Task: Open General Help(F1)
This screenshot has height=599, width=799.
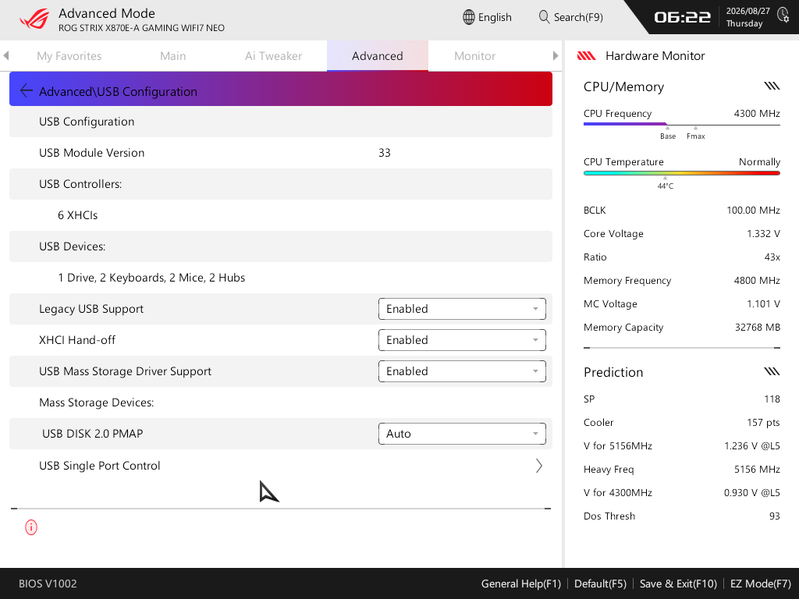Action: (521, 584)
